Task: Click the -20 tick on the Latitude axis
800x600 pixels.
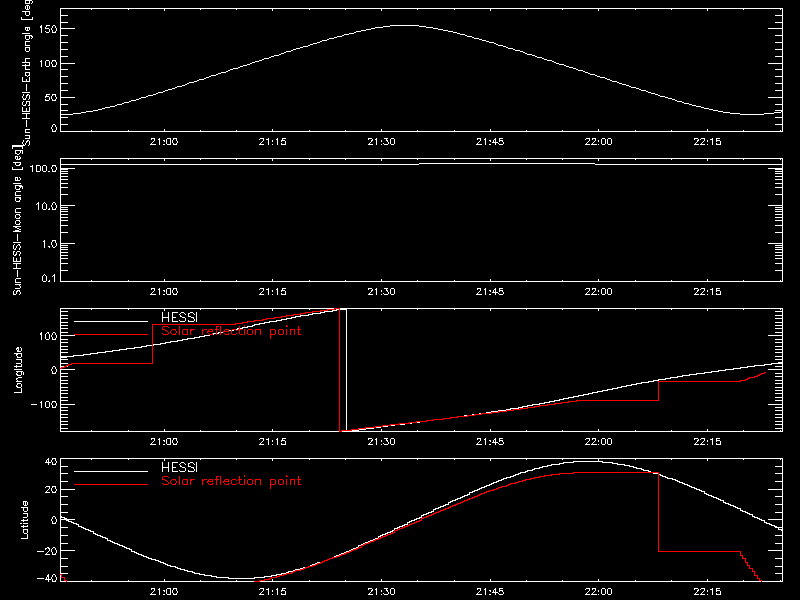Action: coord(47,551)
